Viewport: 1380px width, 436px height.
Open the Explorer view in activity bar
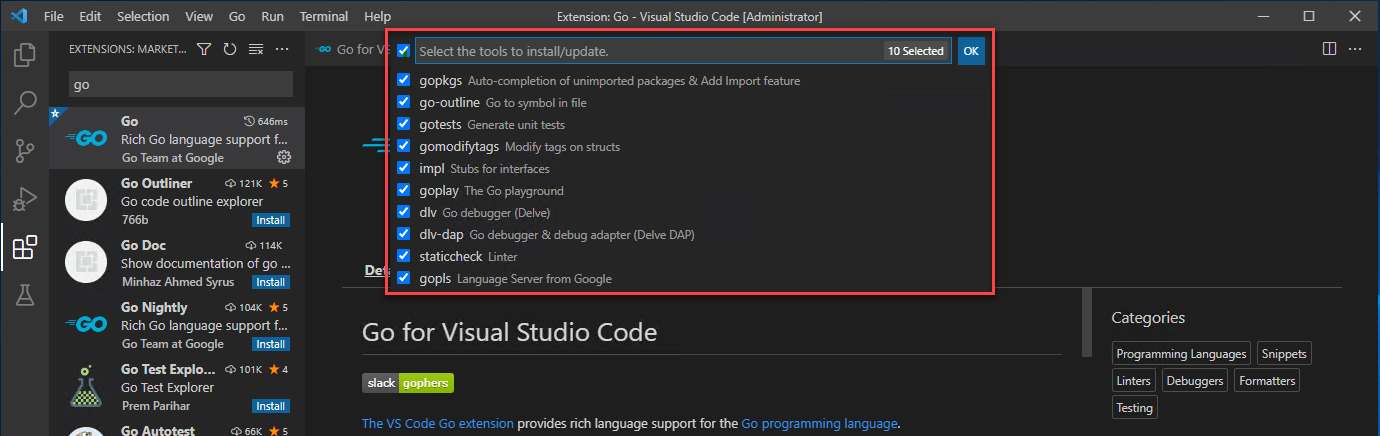[x=25, y=54]
